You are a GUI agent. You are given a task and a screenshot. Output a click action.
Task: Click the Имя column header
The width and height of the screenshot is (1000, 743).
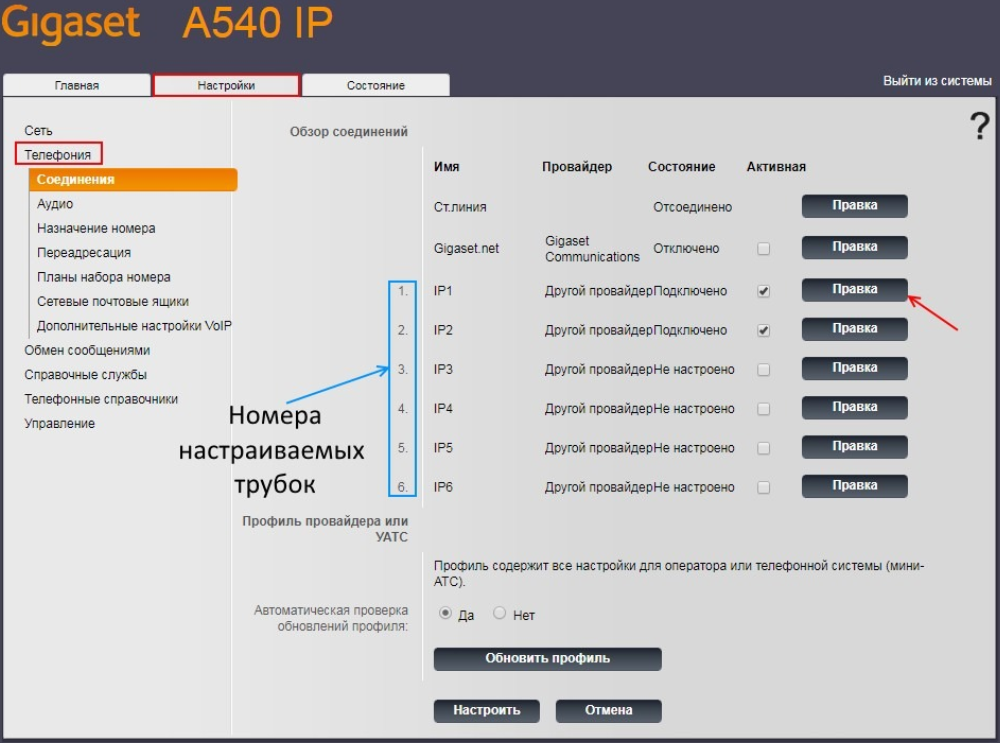coord(446,167)
